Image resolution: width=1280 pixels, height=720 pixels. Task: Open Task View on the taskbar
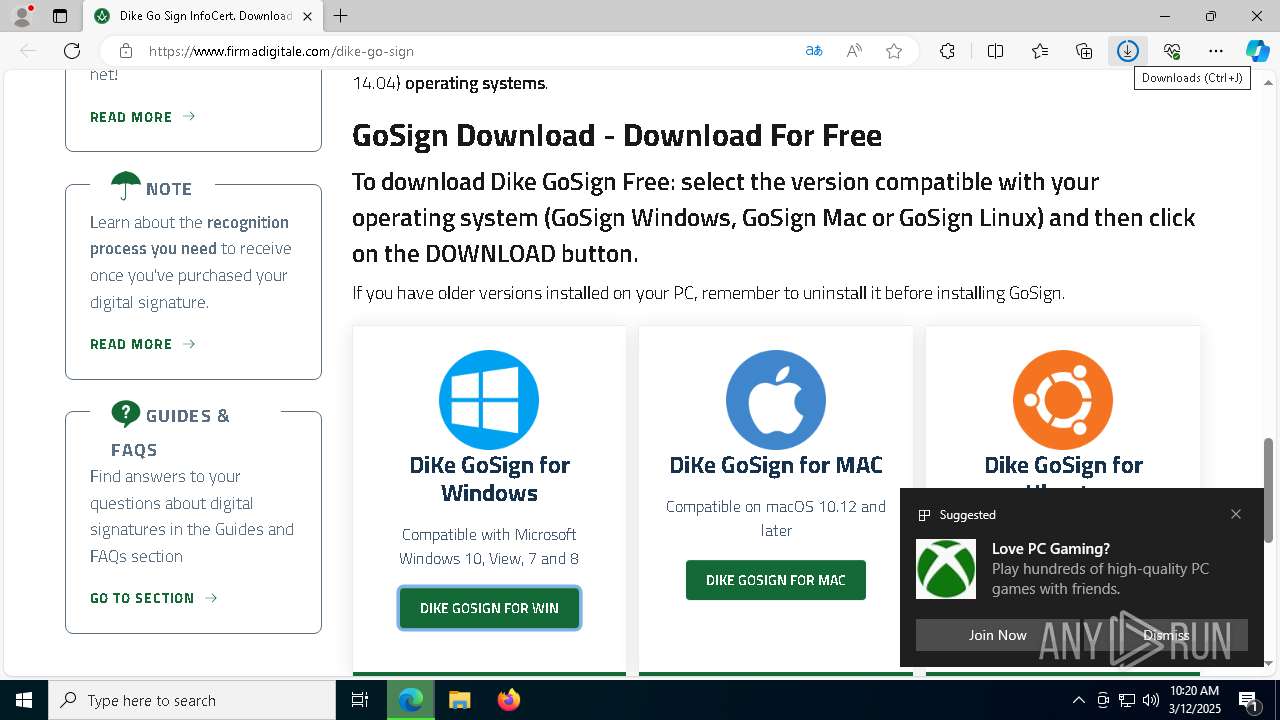pyautogui.click(x=360, y=700)
